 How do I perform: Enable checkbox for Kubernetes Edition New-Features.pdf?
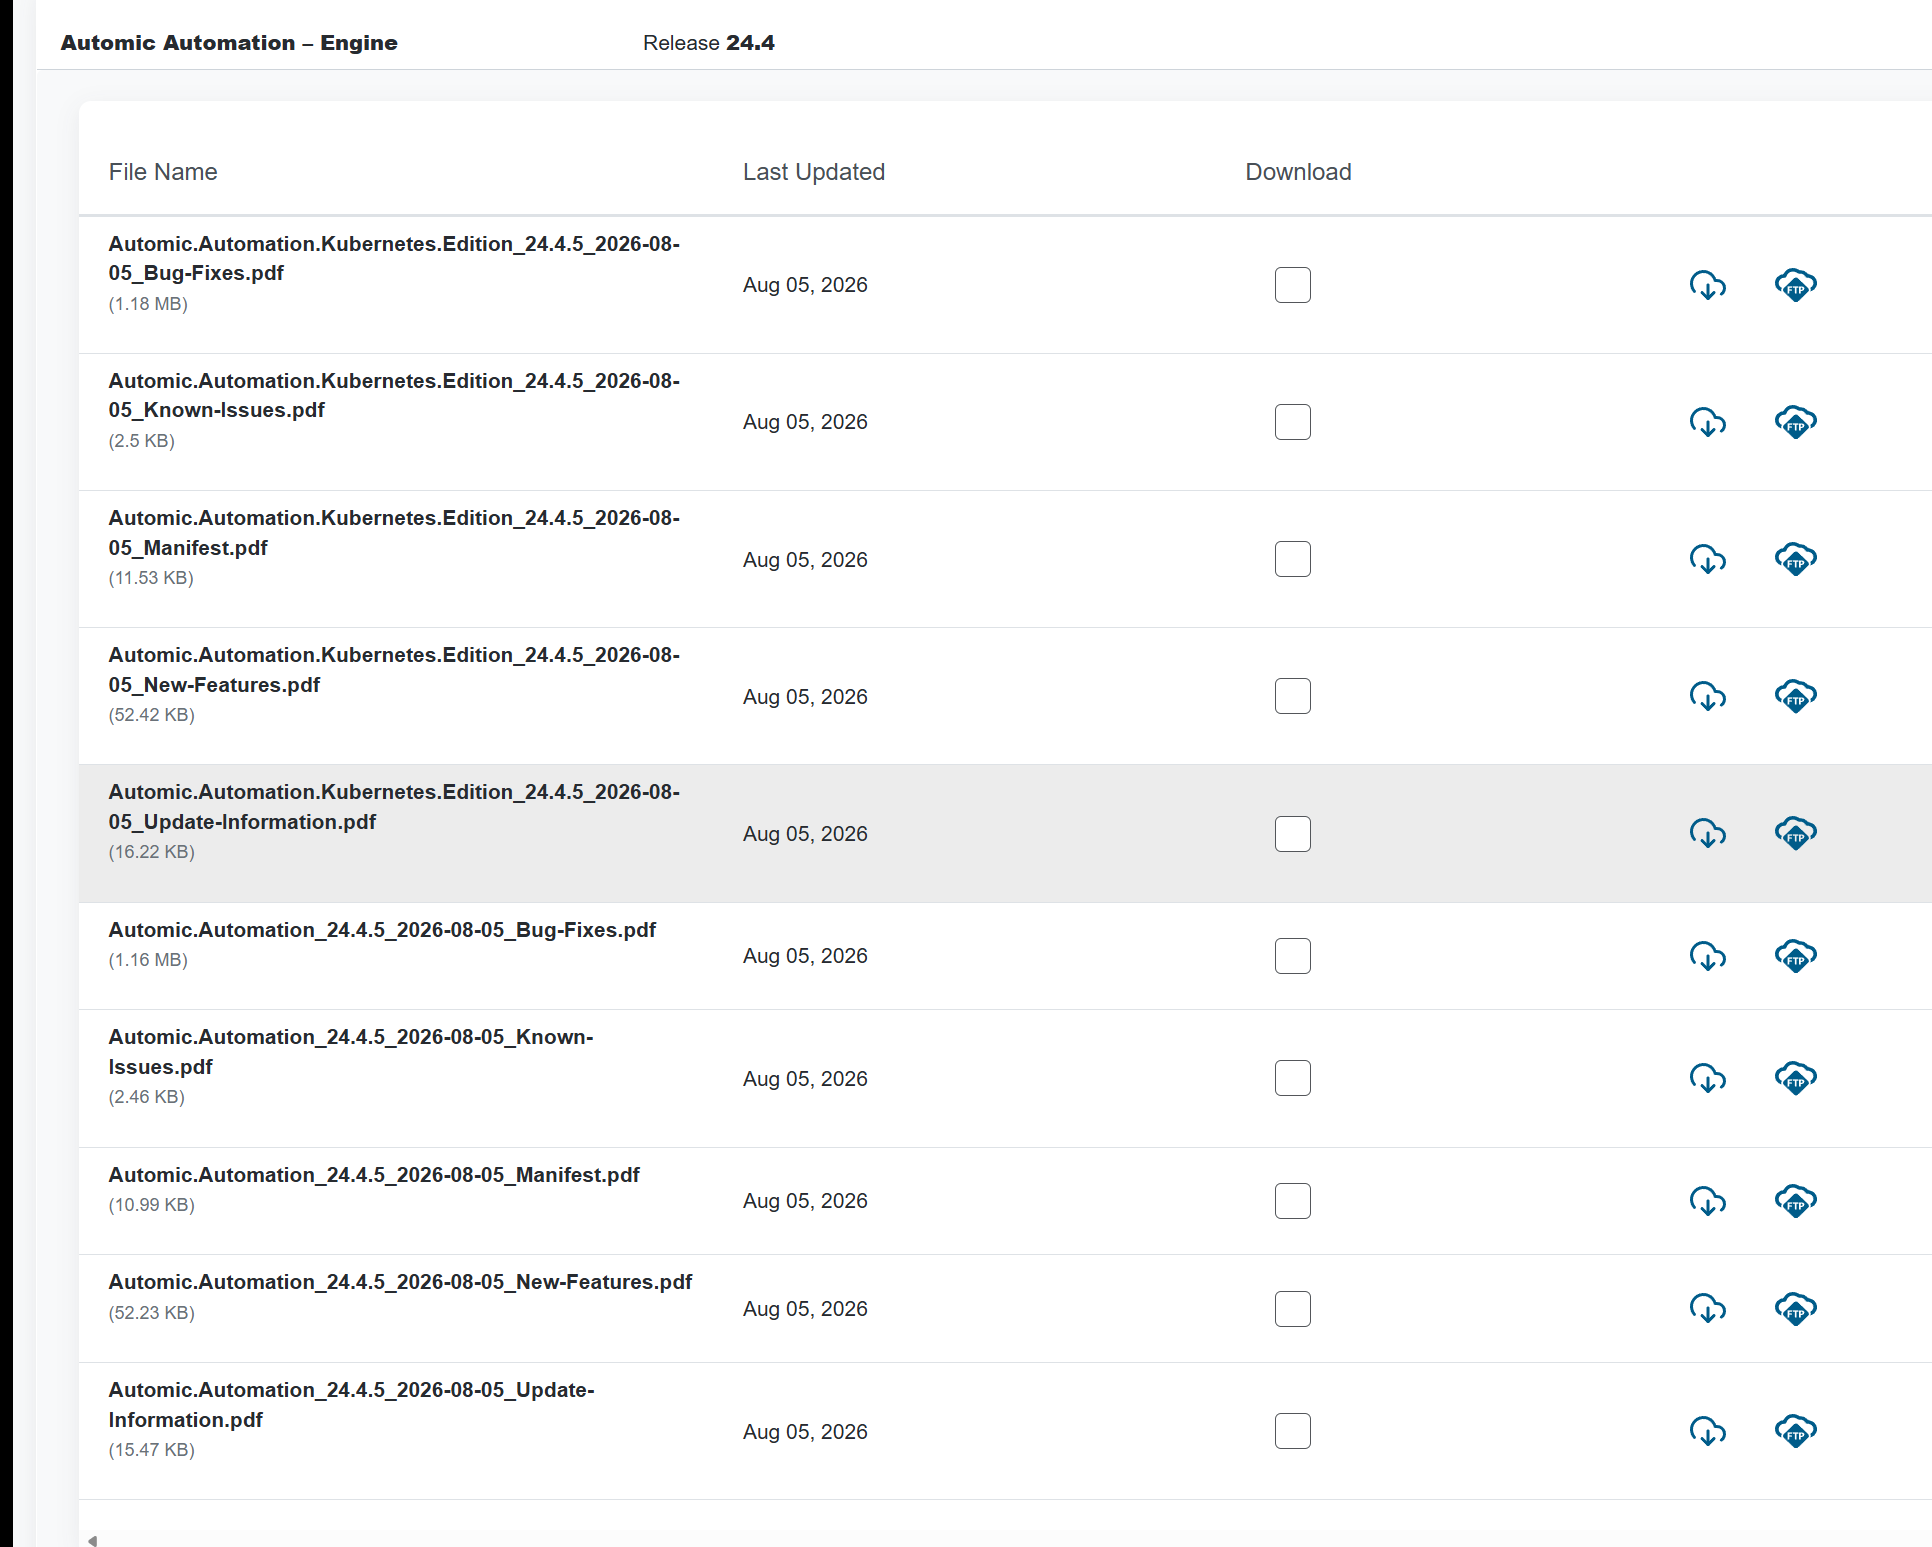tap(1293, 696)
